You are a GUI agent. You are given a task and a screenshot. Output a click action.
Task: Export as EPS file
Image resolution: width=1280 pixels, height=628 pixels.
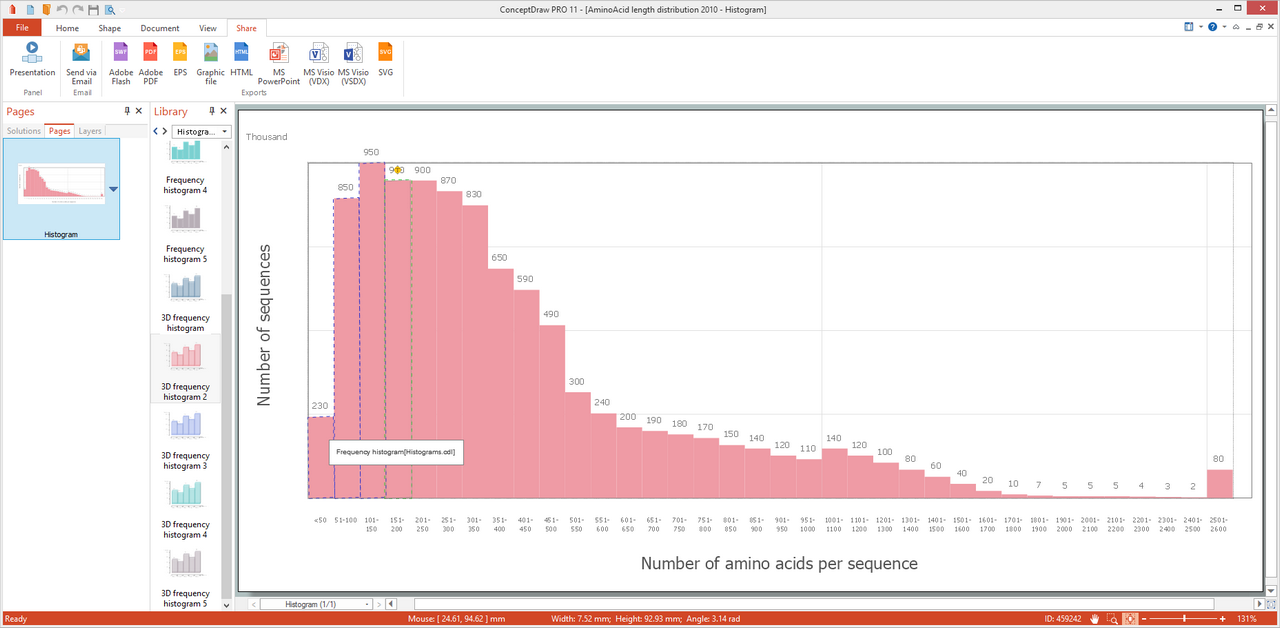click(x=180, y=59)
